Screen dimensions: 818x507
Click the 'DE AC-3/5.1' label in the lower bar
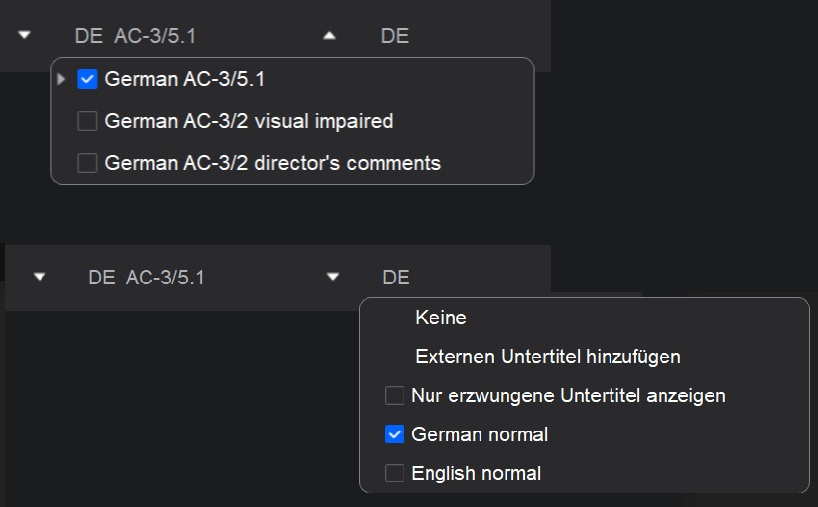[146, 277]
